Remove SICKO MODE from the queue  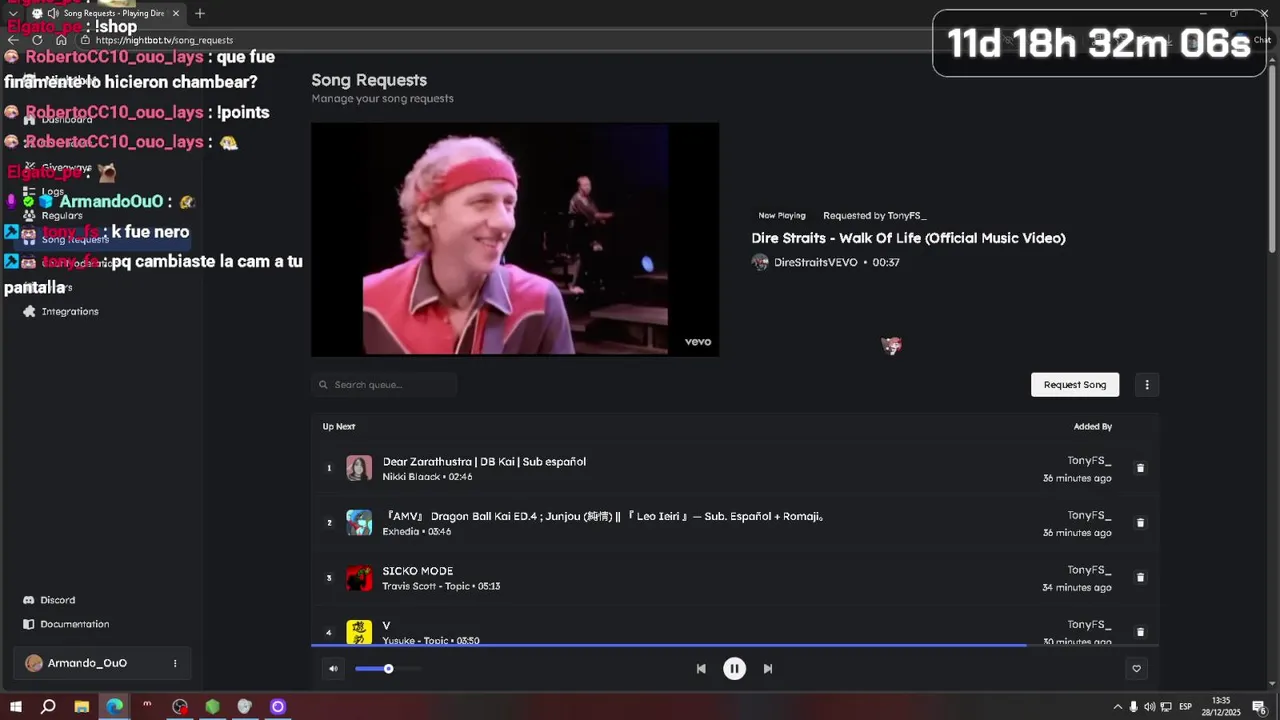1140,578
